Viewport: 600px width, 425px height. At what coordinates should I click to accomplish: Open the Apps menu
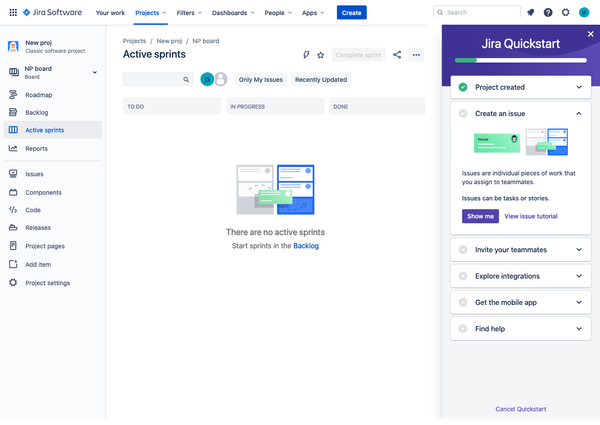pos(313,13)
